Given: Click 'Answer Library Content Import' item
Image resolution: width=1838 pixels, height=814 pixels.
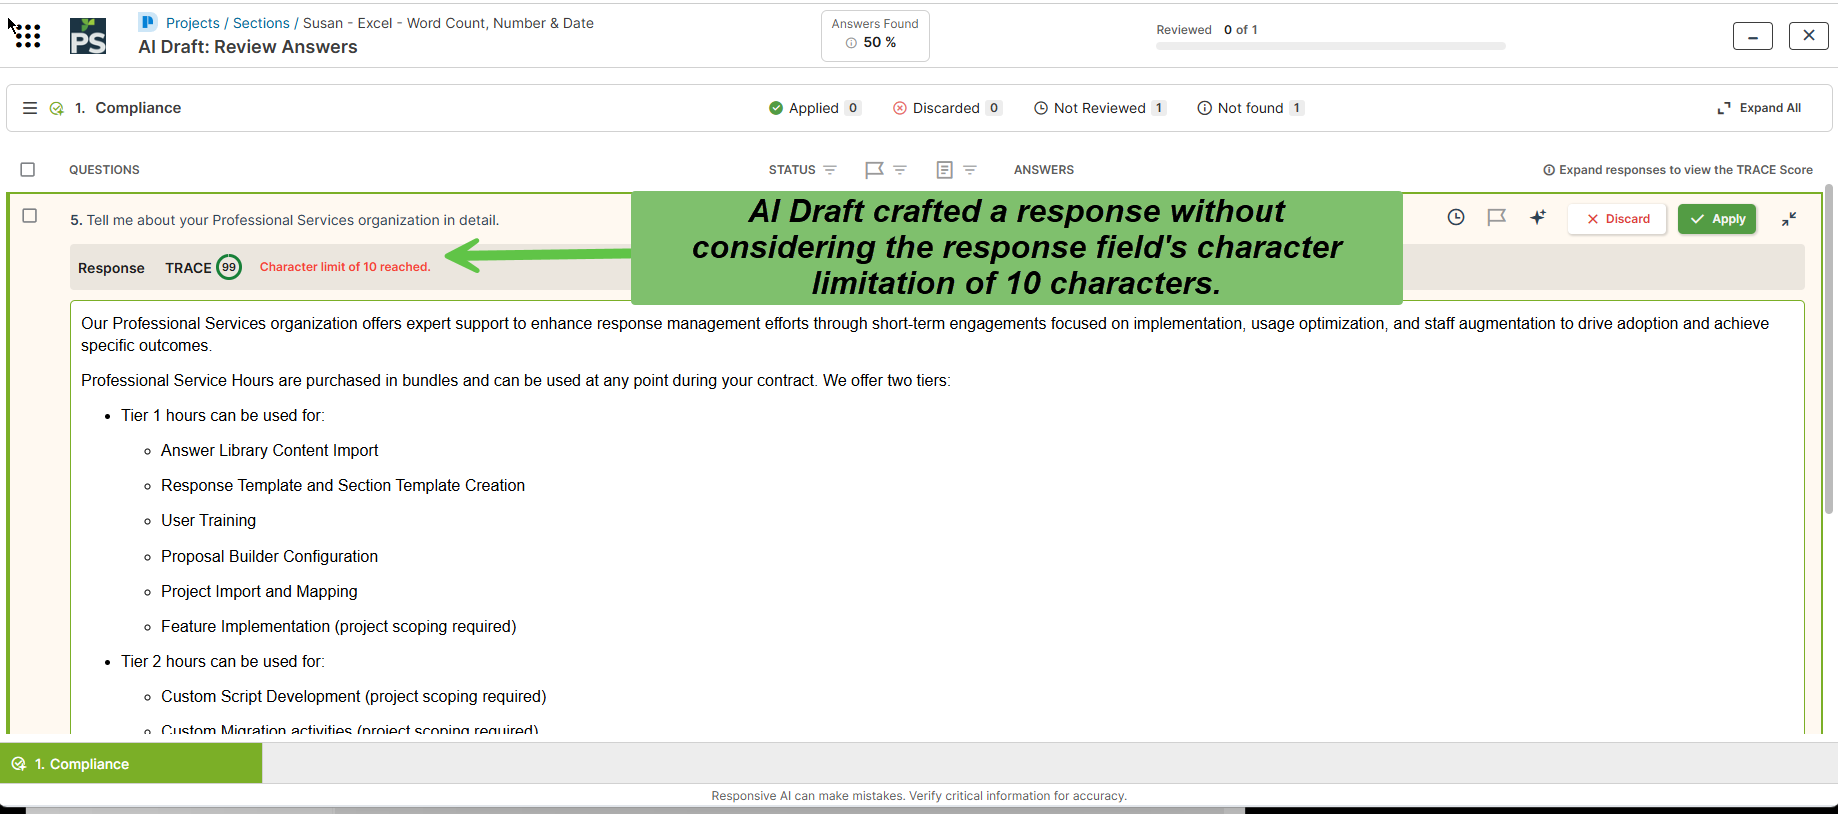Looking at the screenshot, I should pos(269,451).
